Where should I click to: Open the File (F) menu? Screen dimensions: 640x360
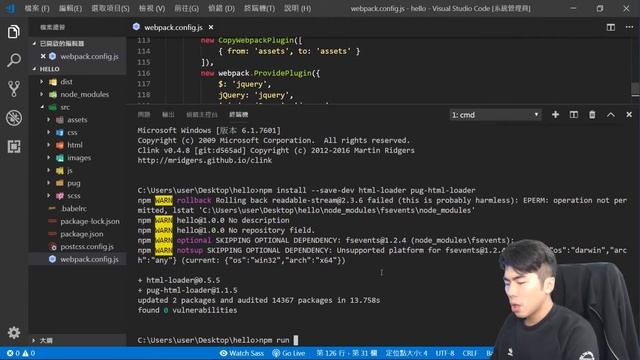point(37,8)
